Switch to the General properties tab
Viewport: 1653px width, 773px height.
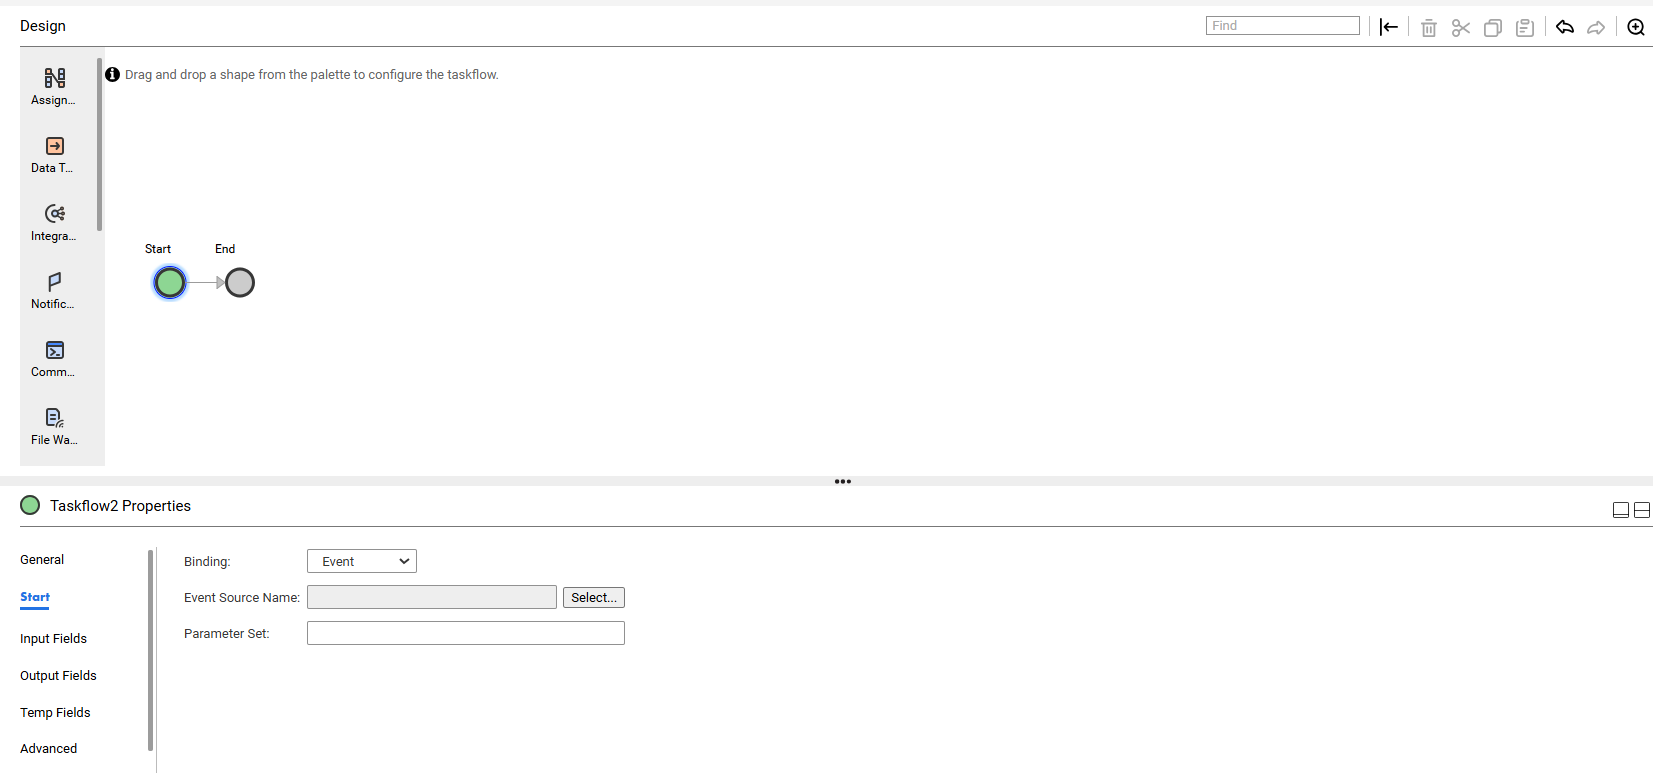tap(42, 560)
